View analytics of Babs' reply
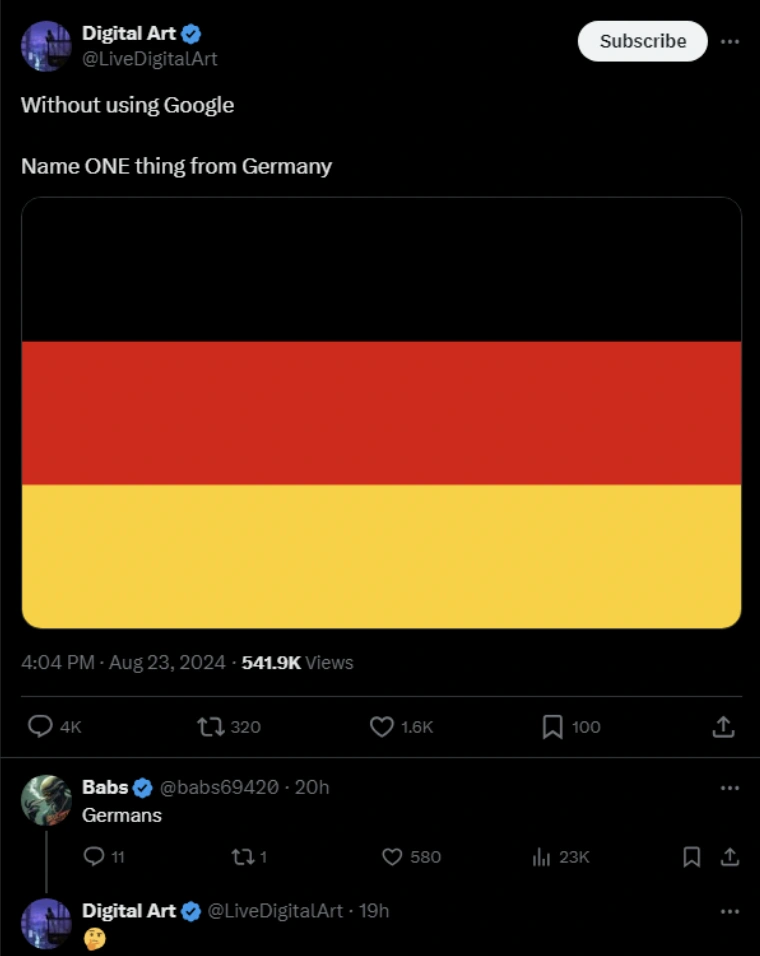This screenshot has width=760, height=956. click(541, 857)
